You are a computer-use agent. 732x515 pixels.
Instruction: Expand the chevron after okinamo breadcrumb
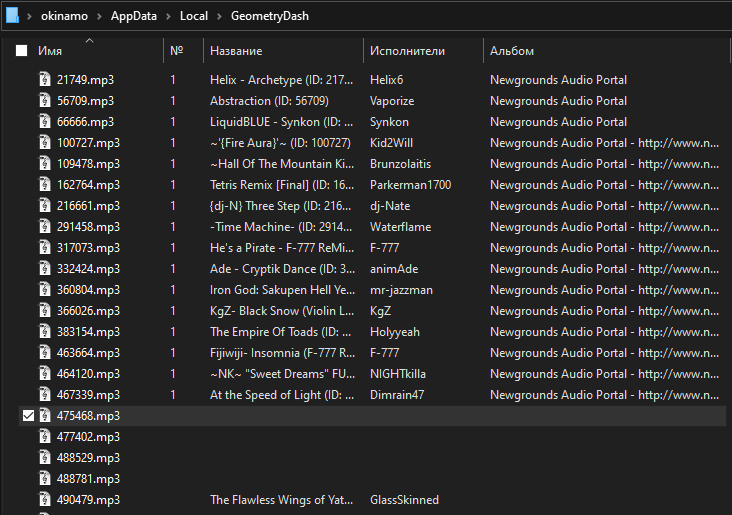tap(99, 16)
